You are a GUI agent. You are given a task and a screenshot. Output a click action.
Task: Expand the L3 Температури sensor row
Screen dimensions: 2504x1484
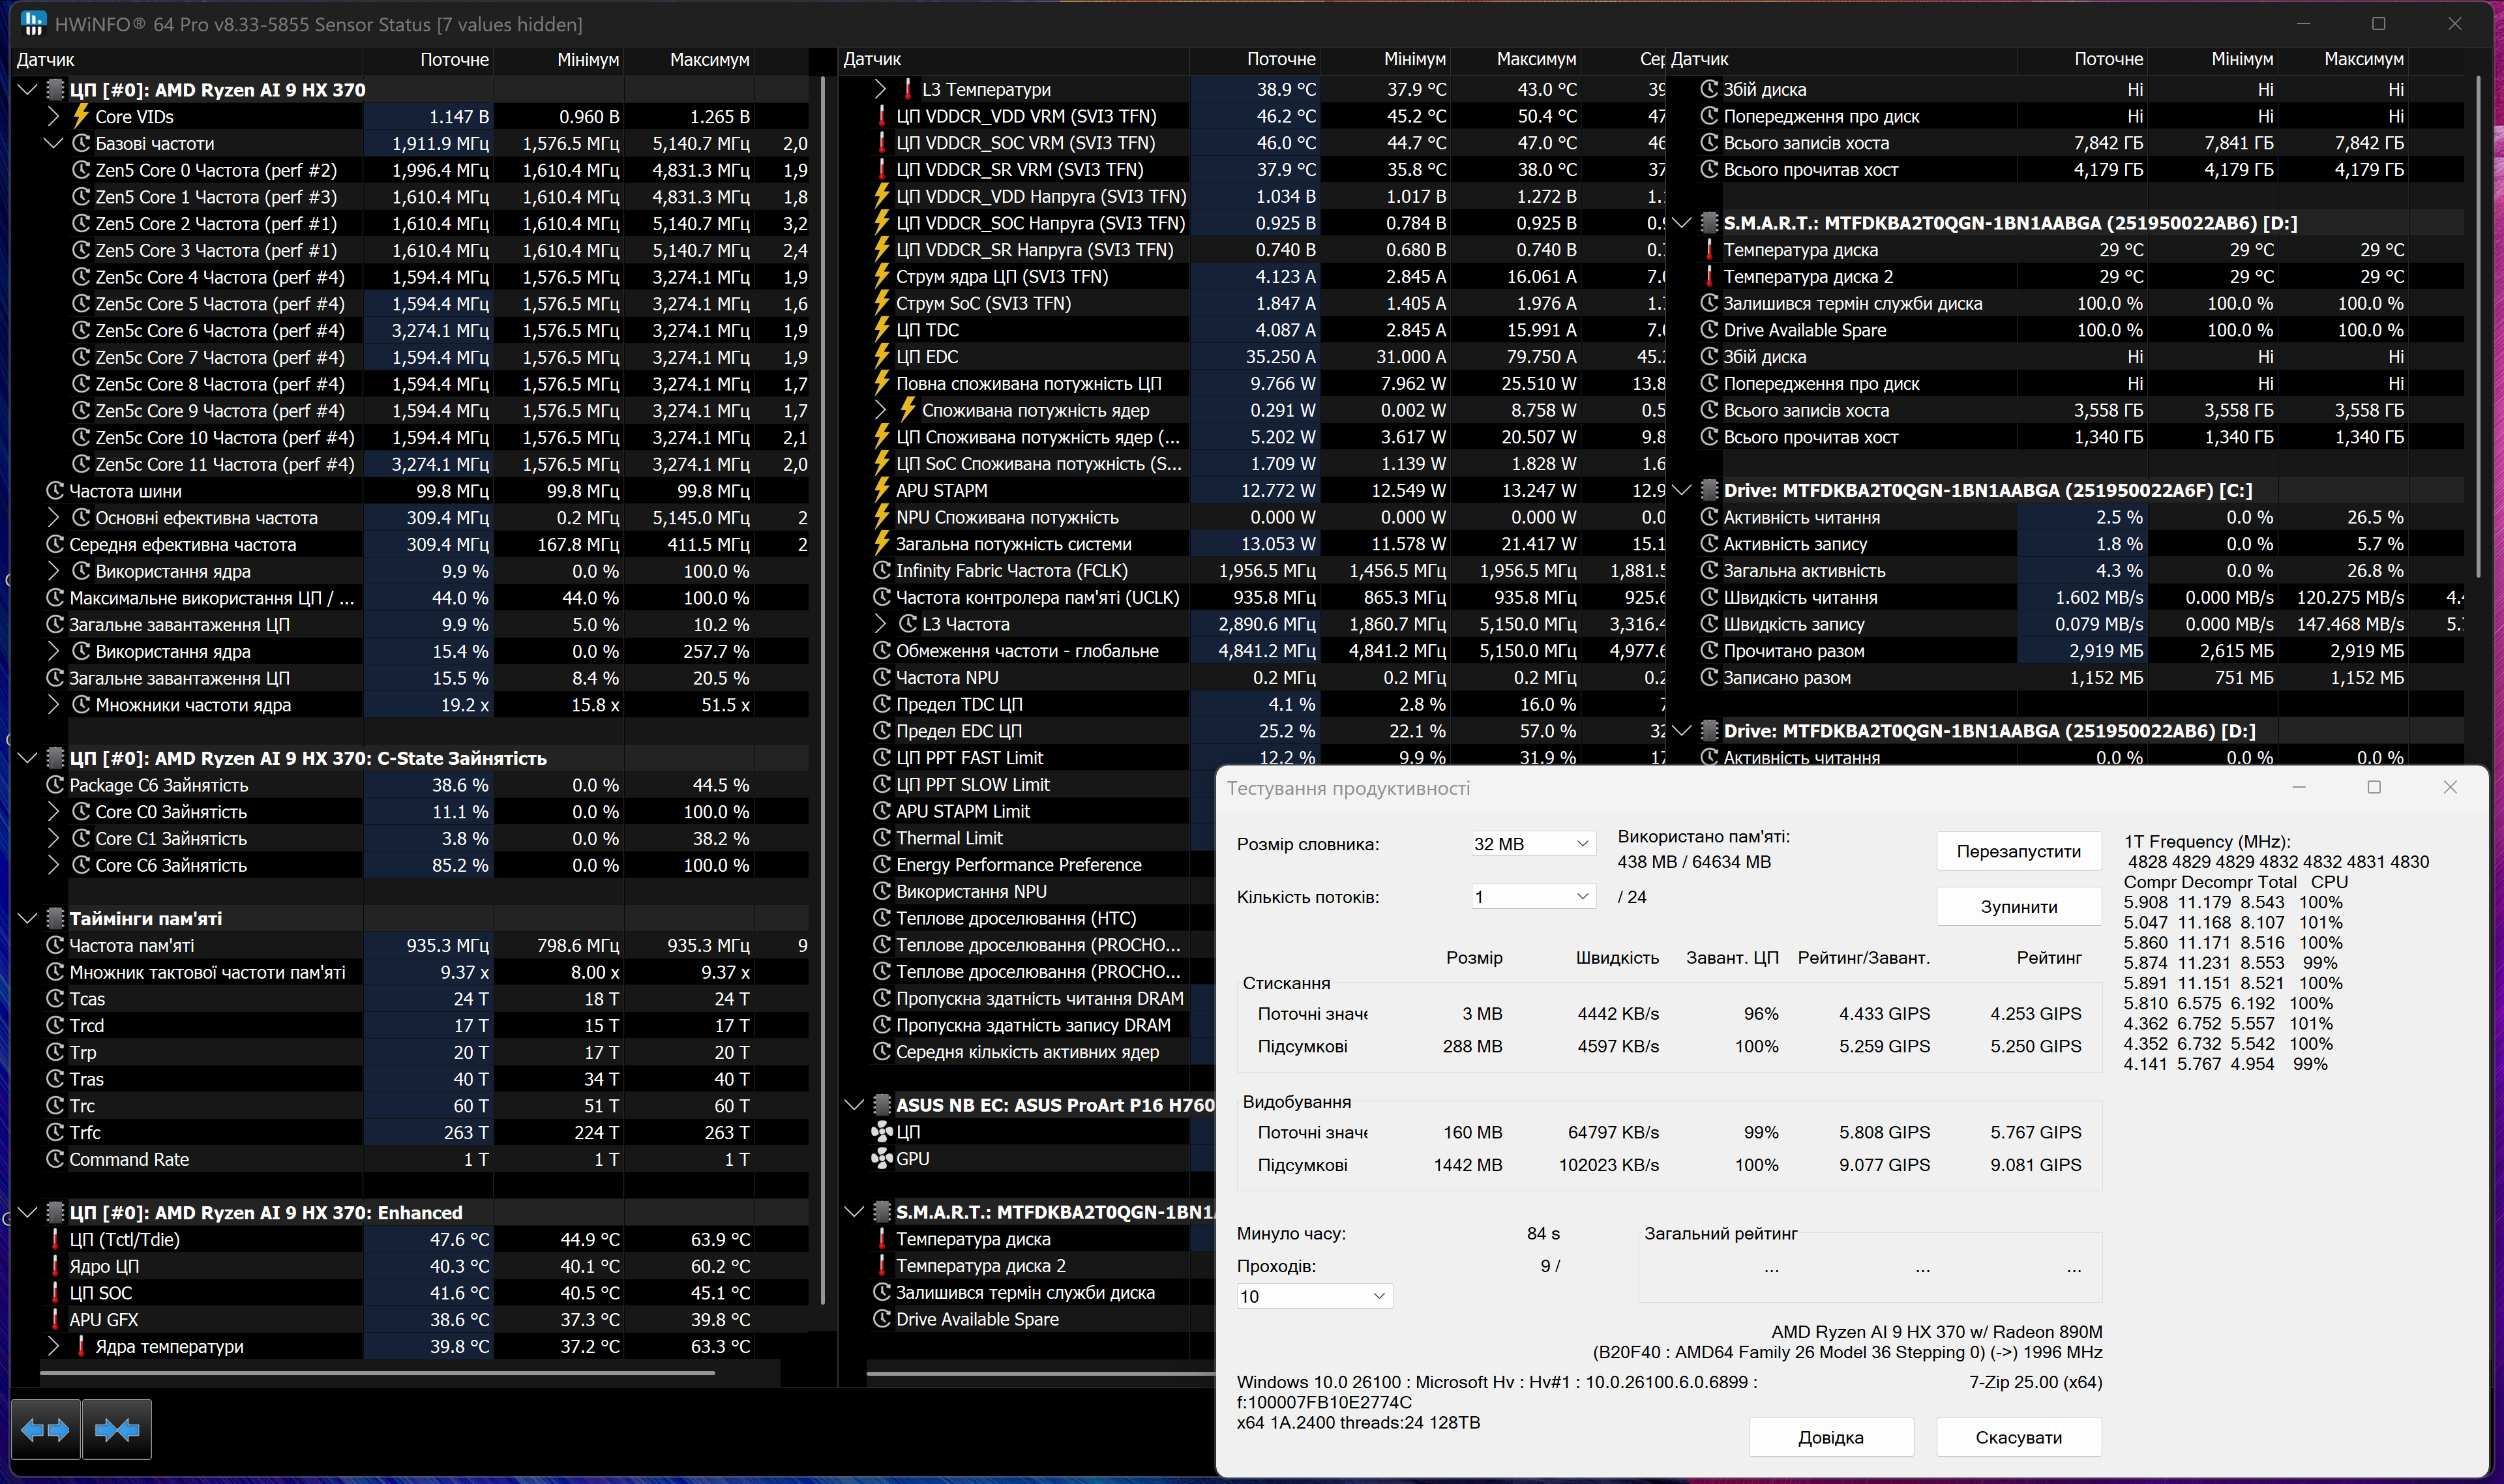pos(880,90)
